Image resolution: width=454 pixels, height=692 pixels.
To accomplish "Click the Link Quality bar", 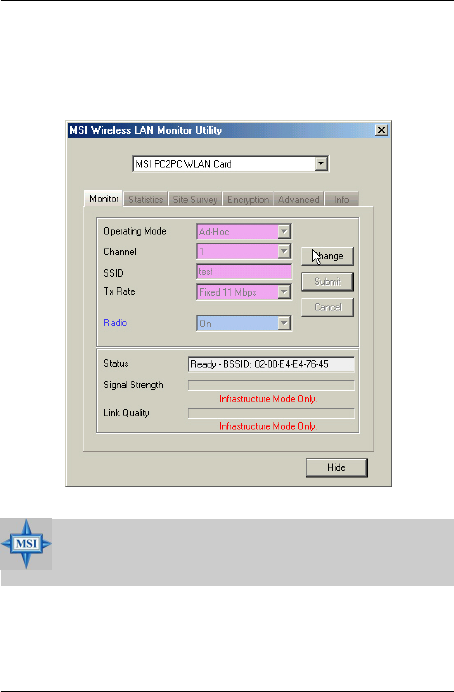I will 271,413.
